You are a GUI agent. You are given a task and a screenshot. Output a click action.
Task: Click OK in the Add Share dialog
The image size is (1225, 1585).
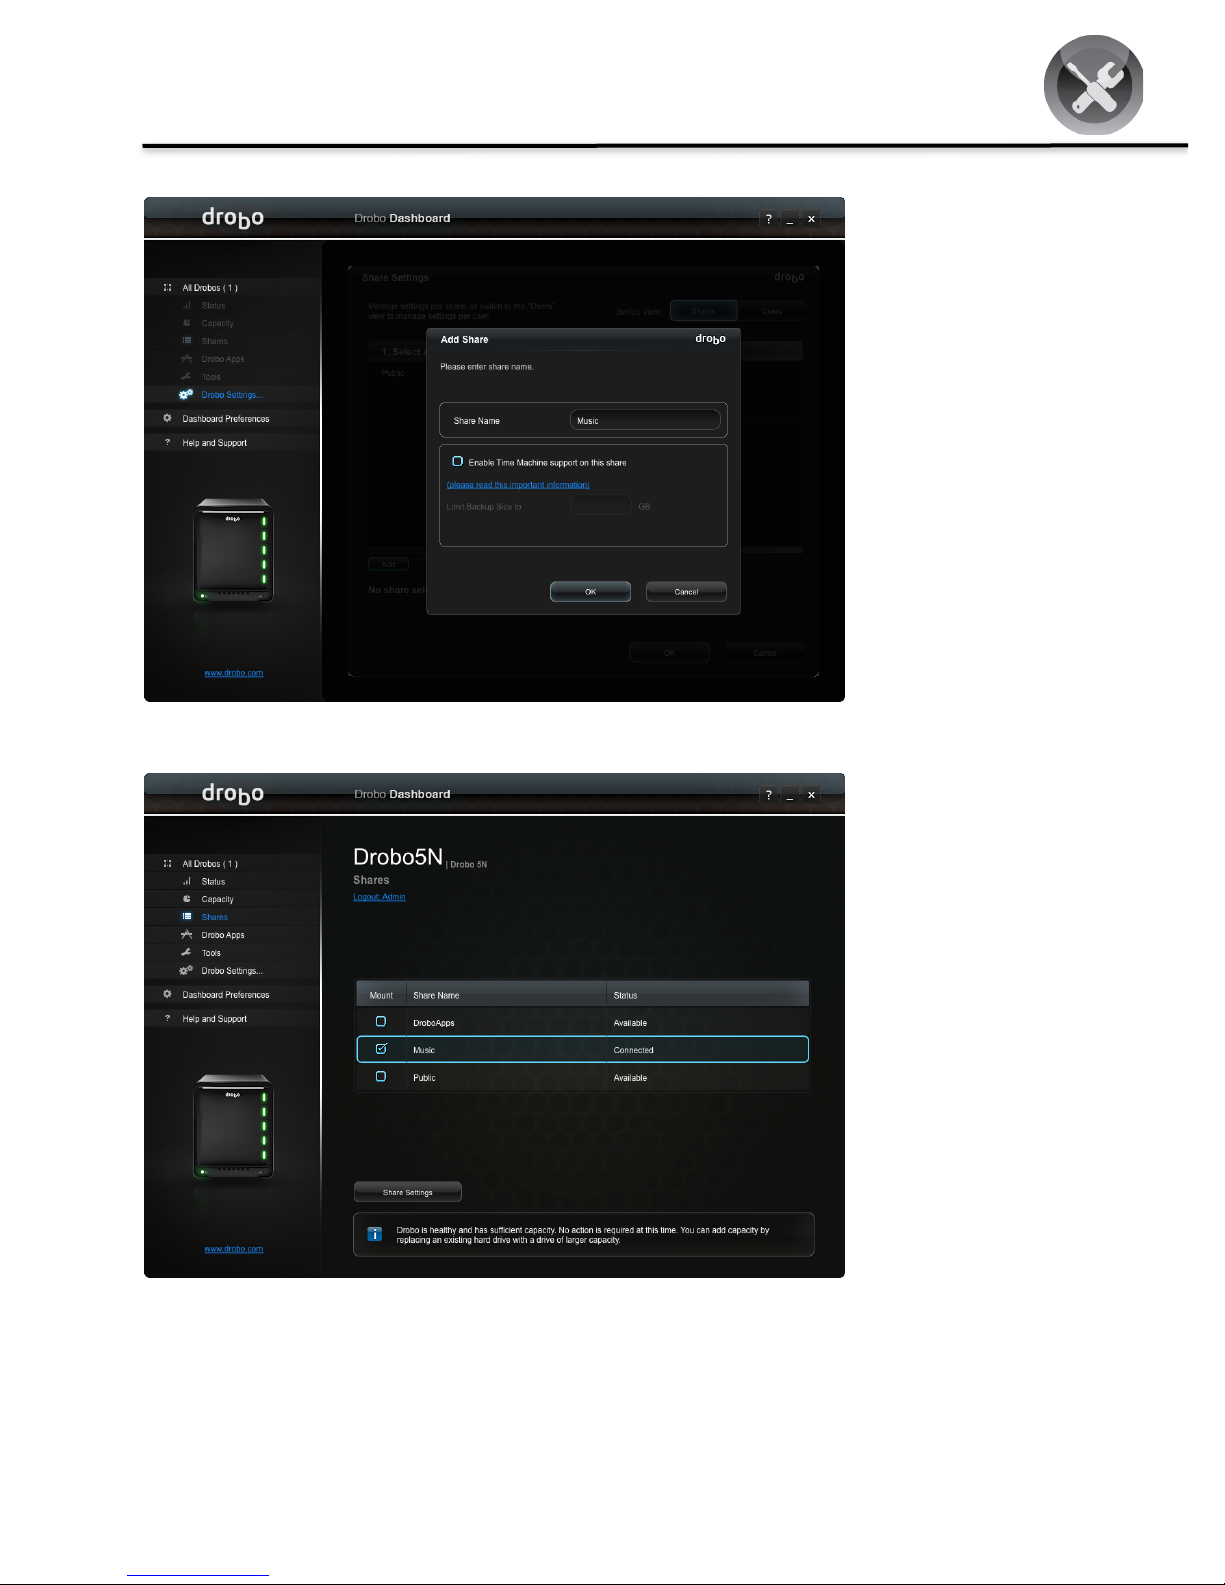[590, 592]
